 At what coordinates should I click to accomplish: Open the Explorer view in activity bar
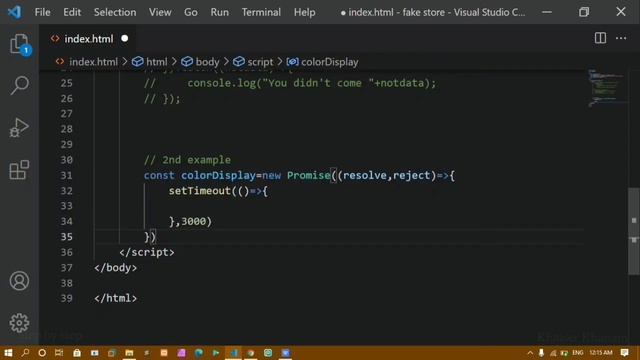pyautogui.click(x=19, y=44)
